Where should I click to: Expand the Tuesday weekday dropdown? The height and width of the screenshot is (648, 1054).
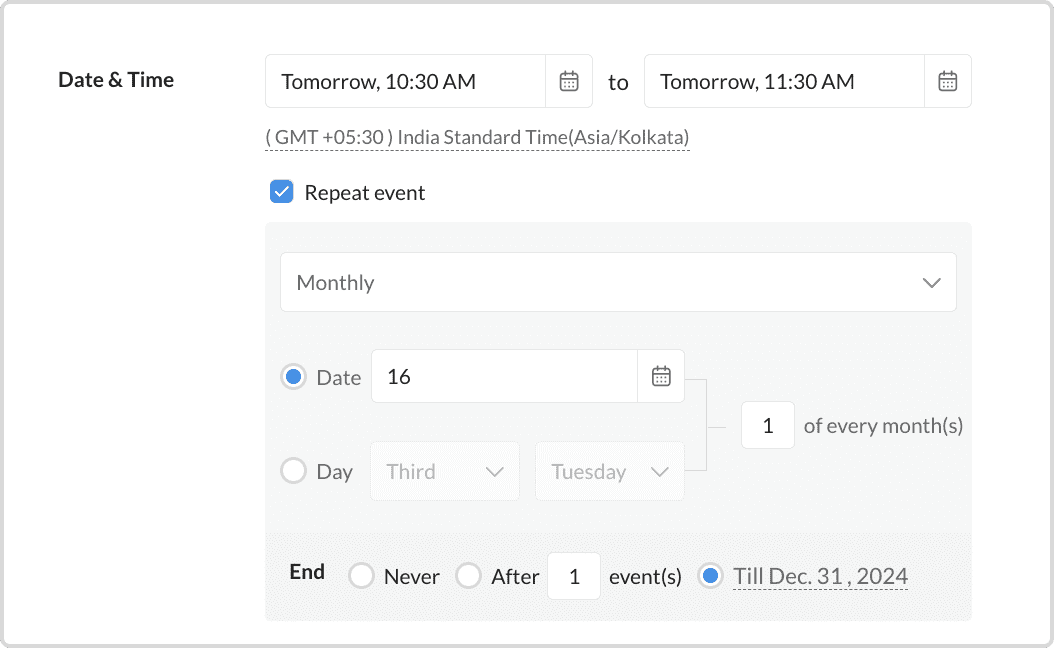tap(609, 471)
